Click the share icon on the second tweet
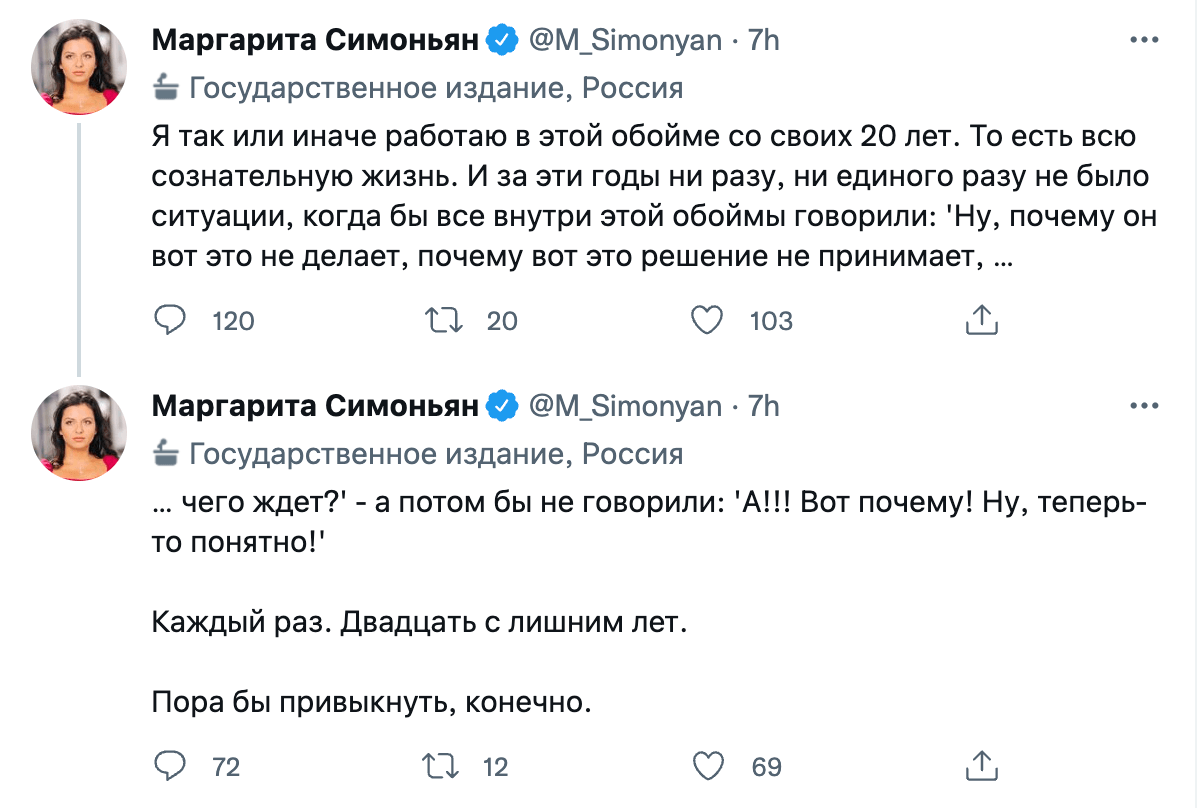 point(982,767)
